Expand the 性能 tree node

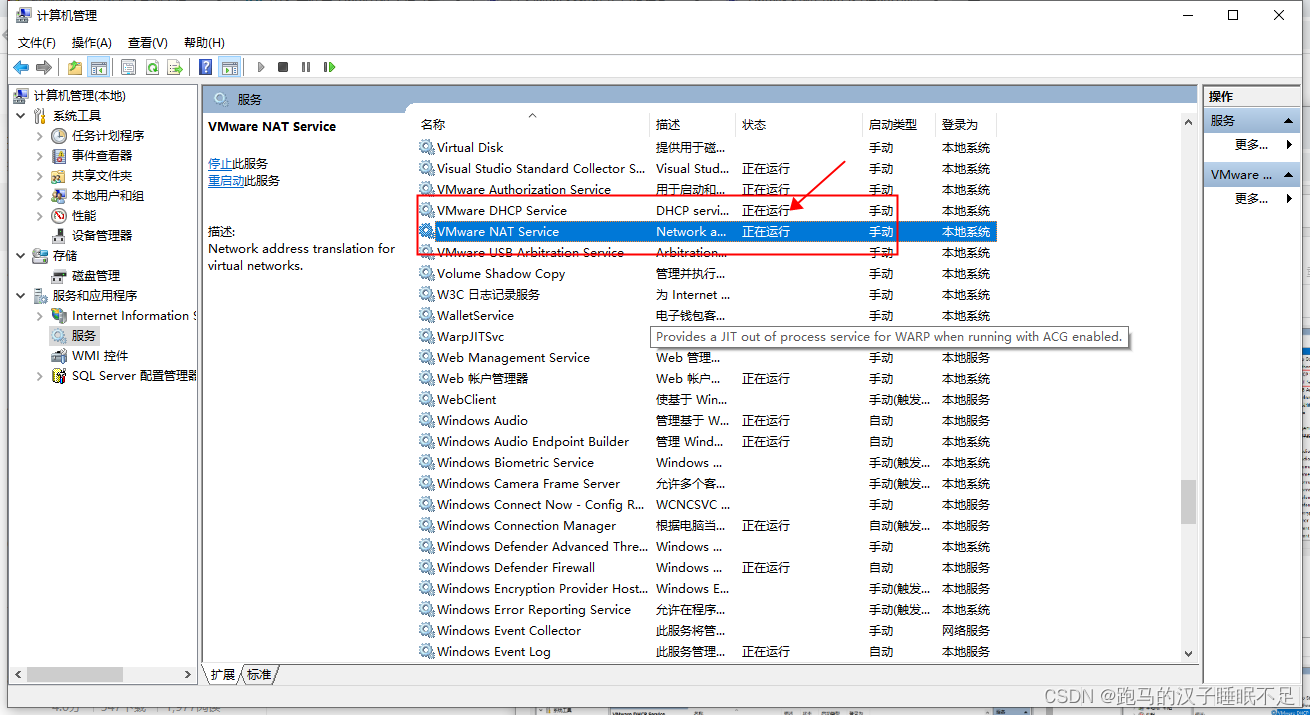pos(40,215)
